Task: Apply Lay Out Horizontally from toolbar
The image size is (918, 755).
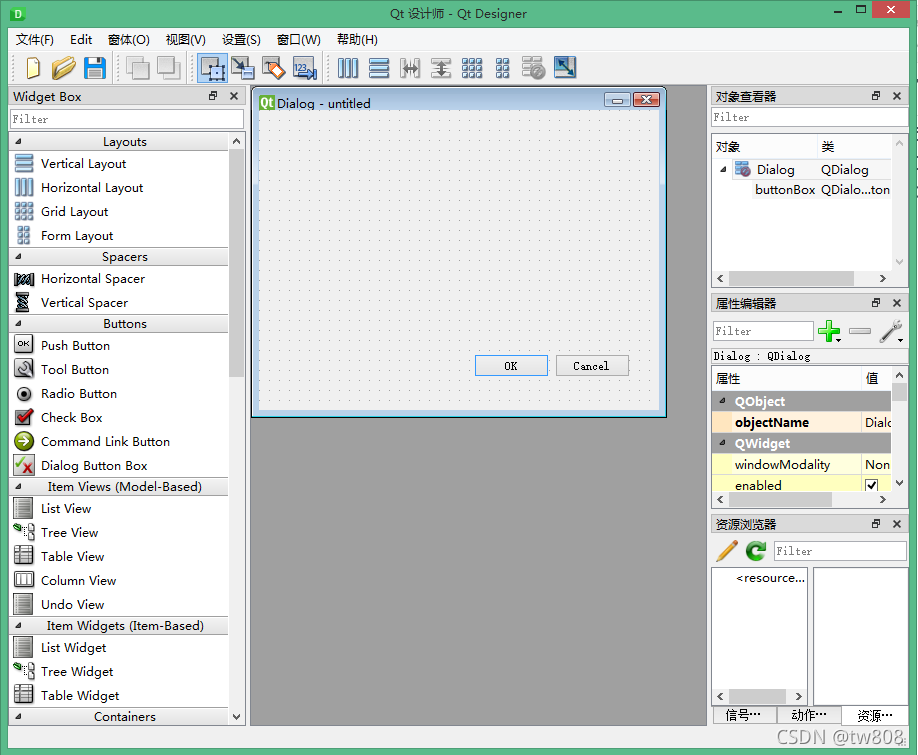Action: (348, 68)
